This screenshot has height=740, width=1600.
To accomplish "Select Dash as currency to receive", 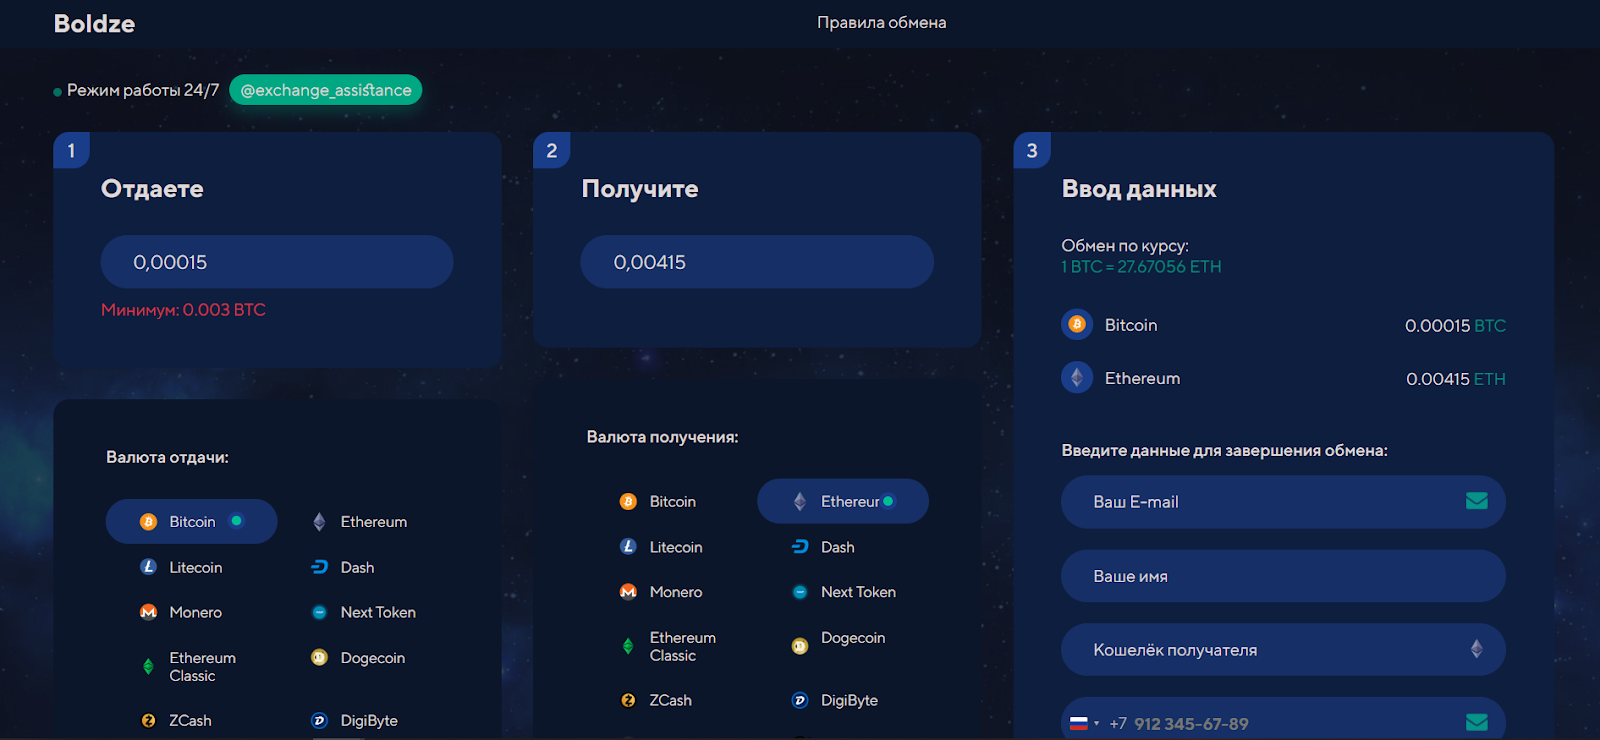I will (824, 547).
